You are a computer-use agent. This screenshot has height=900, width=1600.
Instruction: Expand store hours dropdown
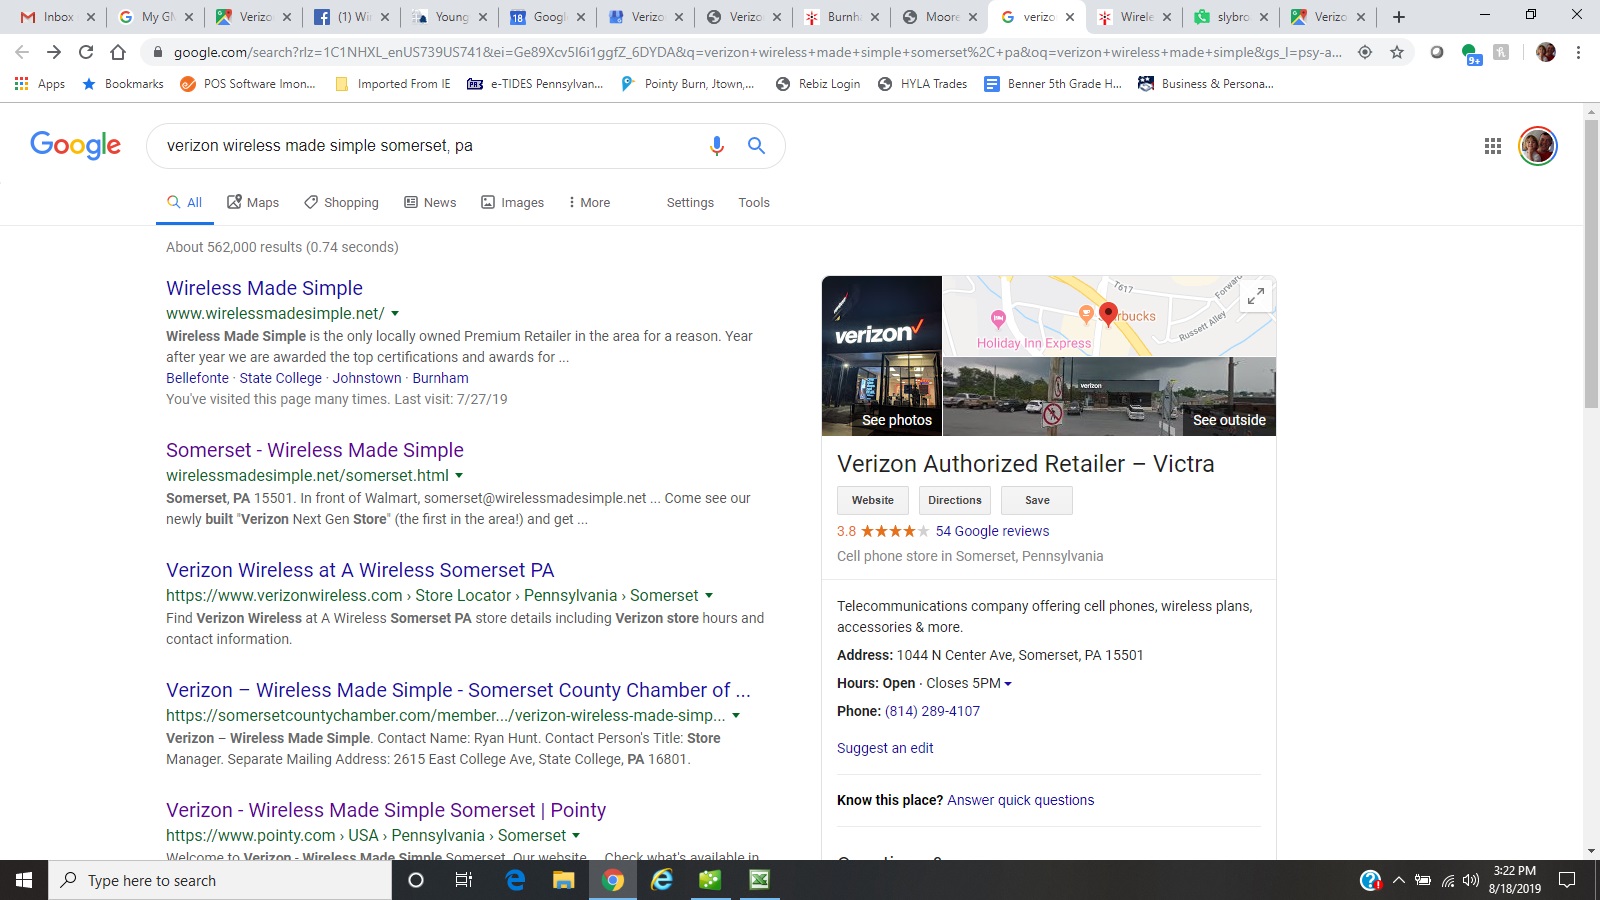1008,684
